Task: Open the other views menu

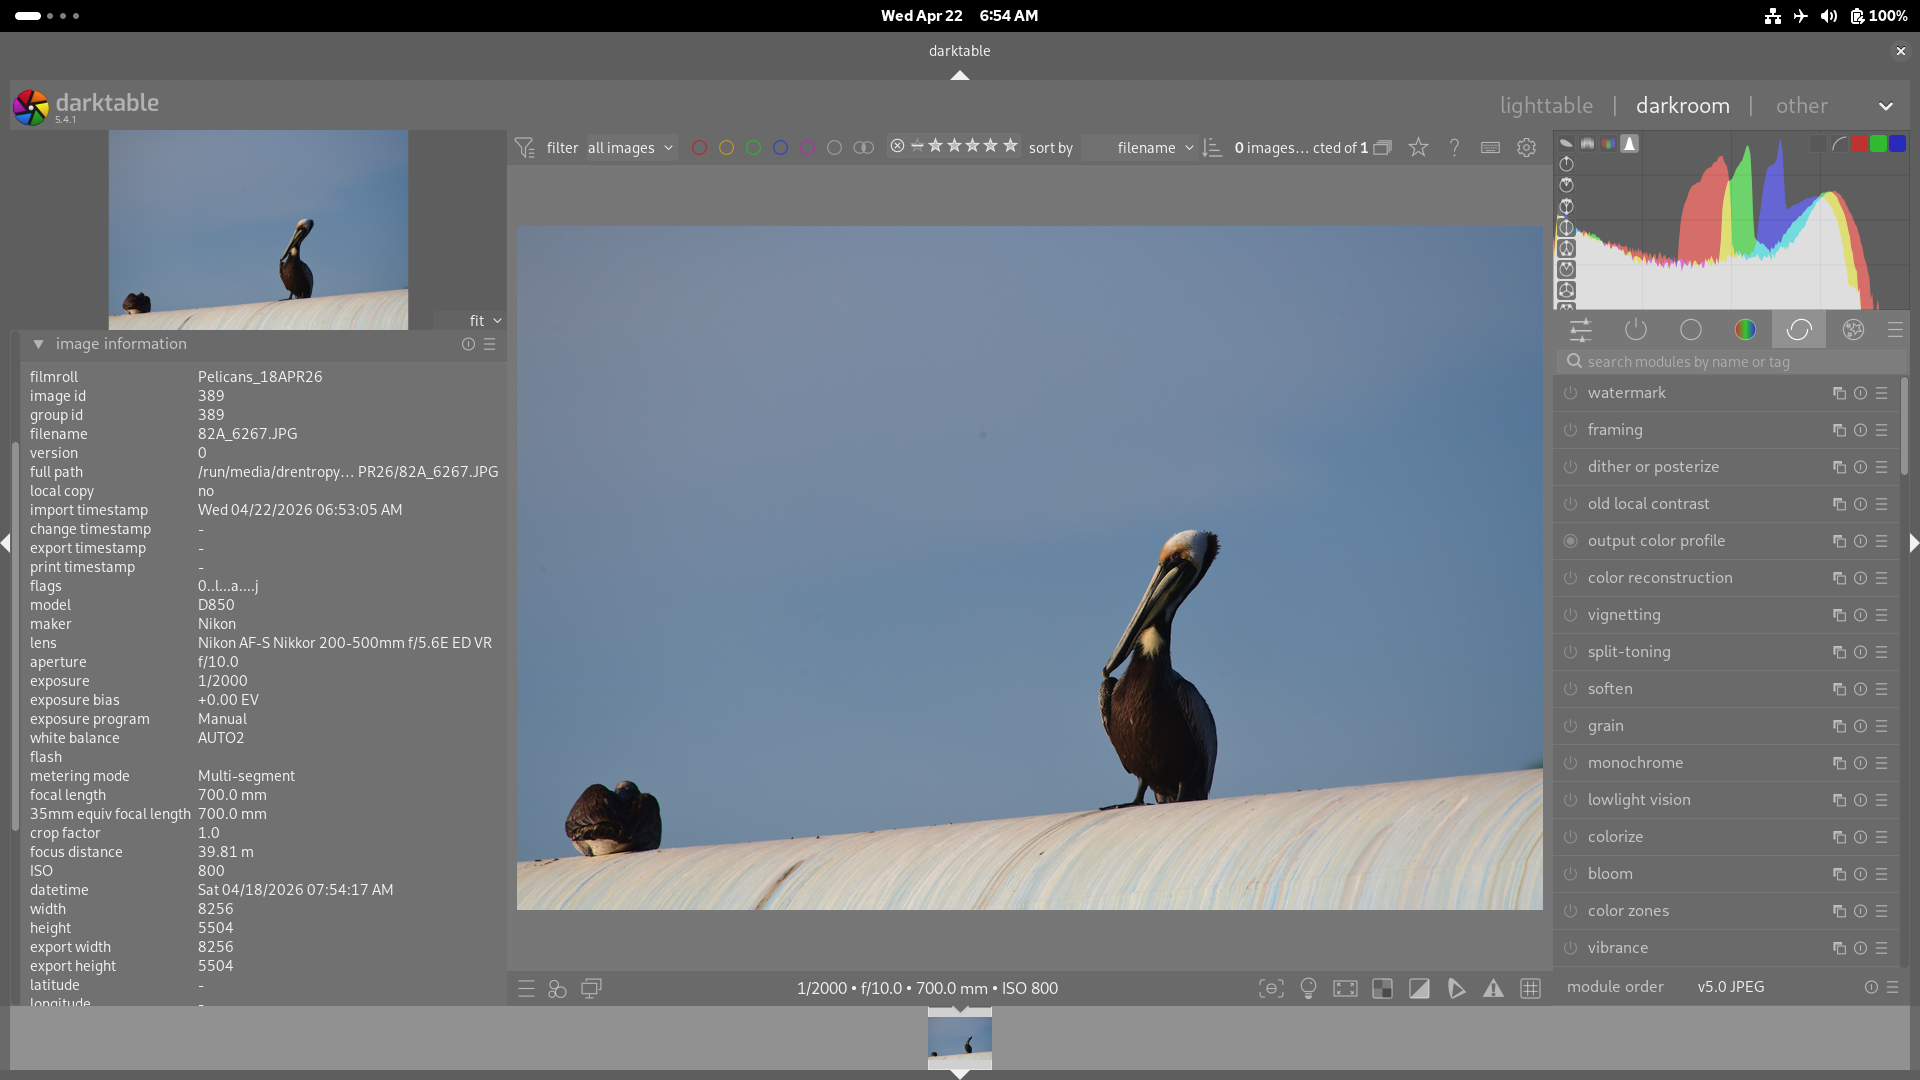Action: [1801, 105]
